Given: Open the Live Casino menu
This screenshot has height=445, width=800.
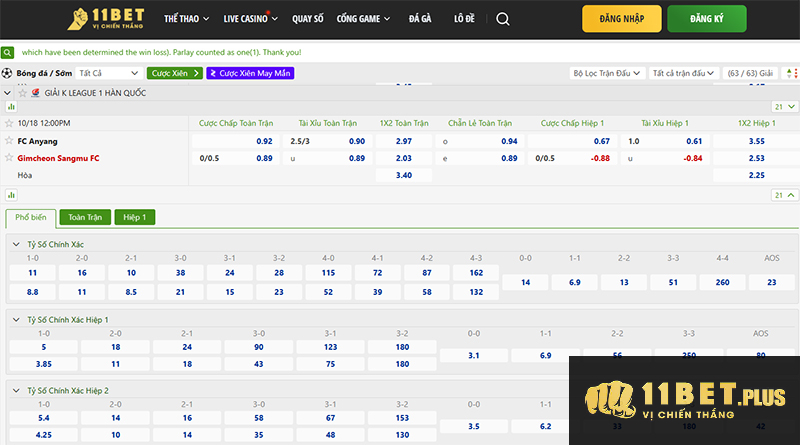Looking at the screenshot, I should point(250,19).
